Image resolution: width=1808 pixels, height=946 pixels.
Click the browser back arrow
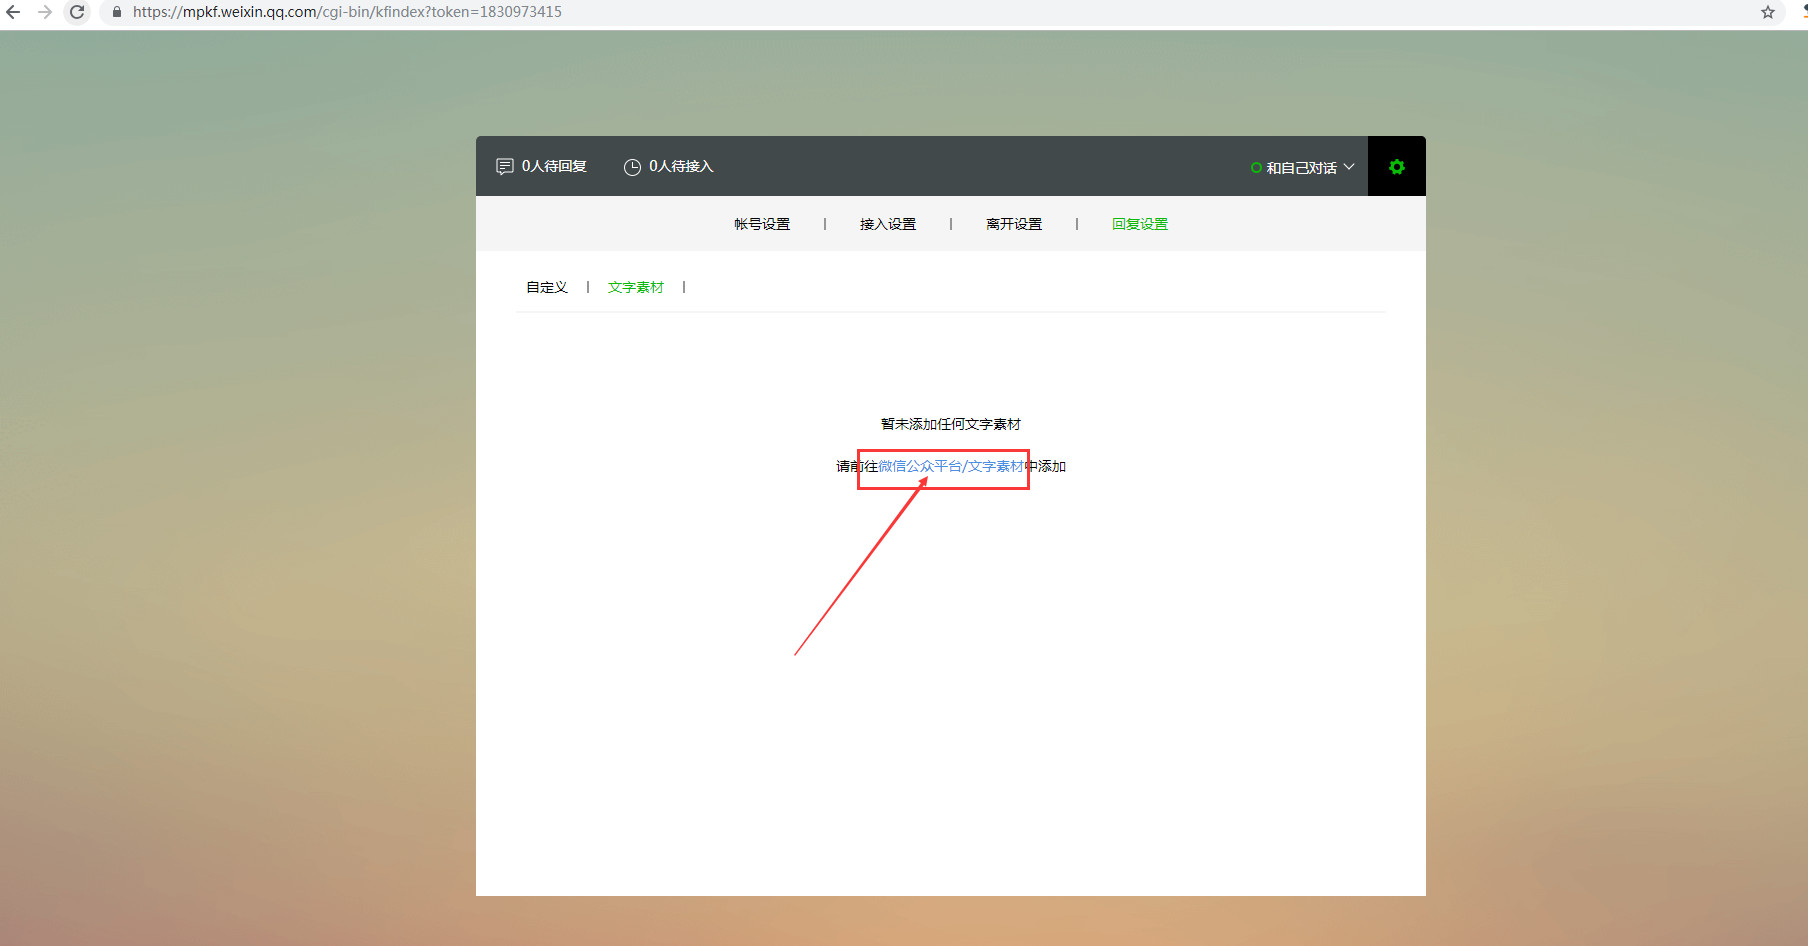[13, 12]
